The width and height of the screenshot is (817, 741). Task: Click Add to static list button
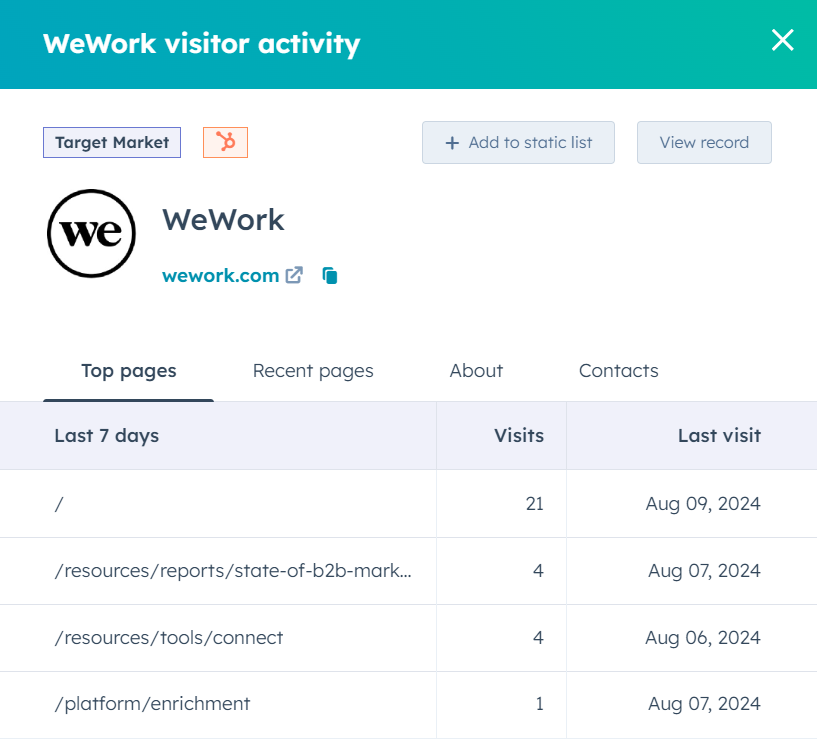(x=518, y=143)
